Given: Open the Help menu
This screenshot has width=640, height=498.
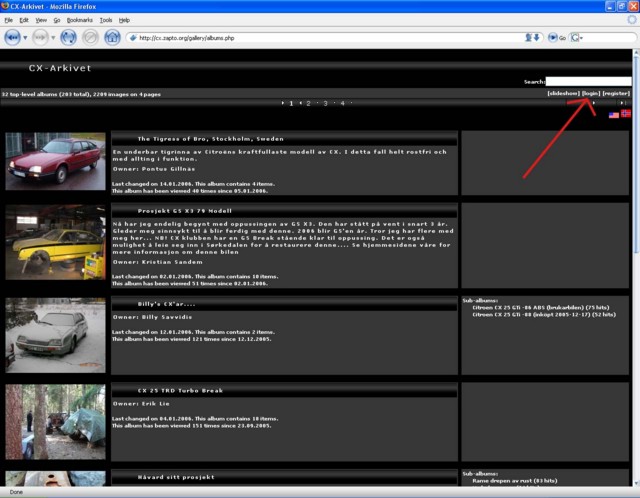Looking at the screenshot, I should pos(124,20).
